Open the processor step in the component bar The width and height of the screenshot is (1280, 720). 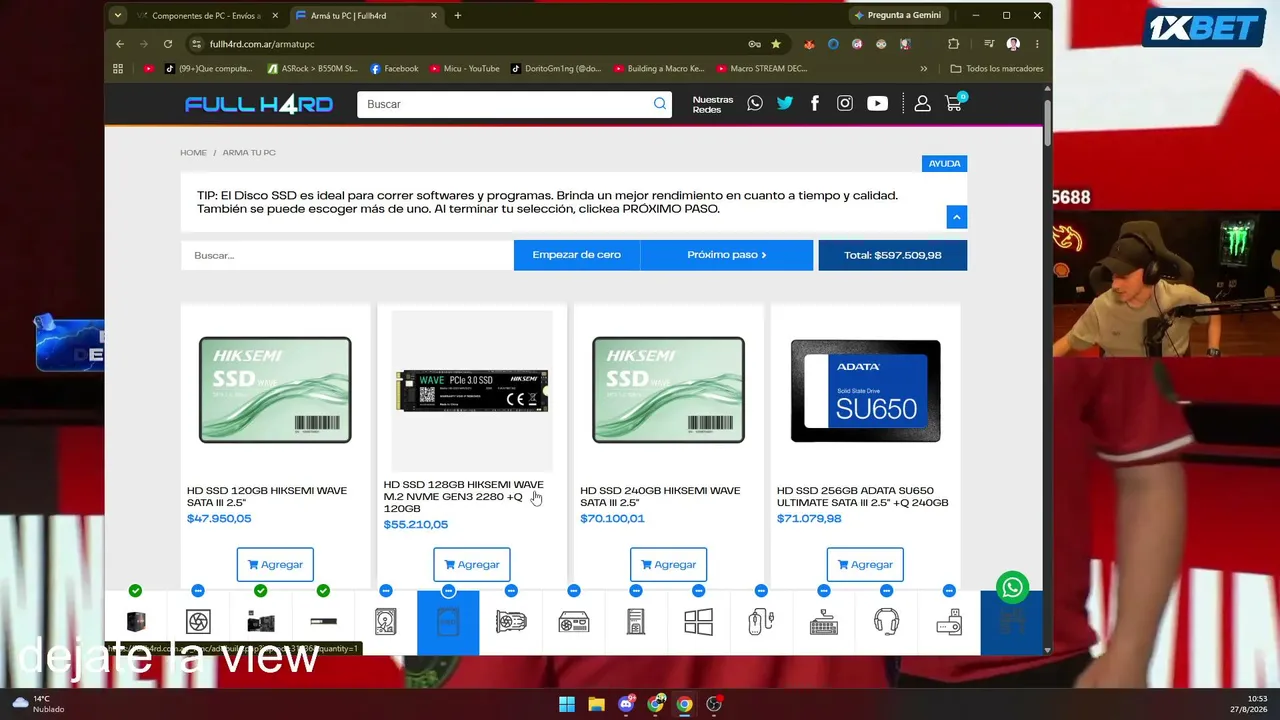[x=136, y=622]
